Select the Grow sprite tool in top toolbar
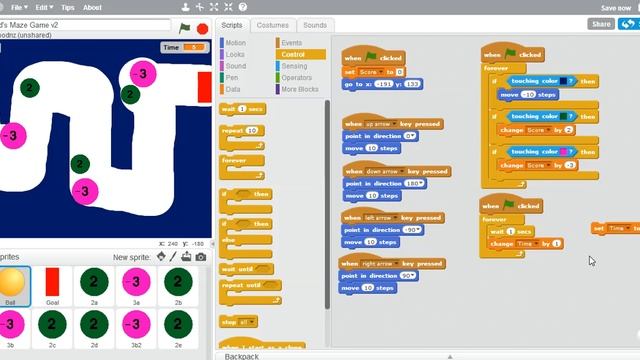 pos(214,7)
